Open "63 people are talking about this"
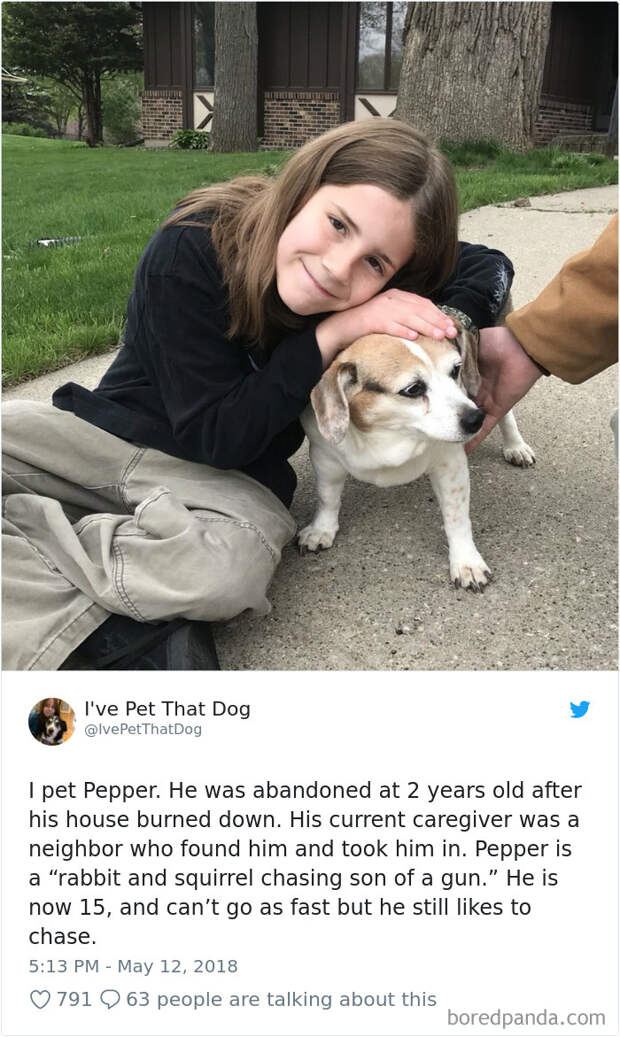620x1037 pixels. 281,999
